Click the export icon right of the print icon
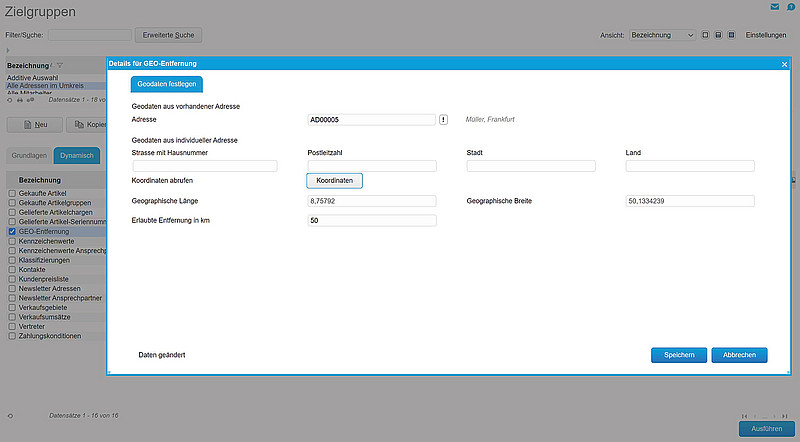The image size is (800, 442). pyautogui.click(x=30, y=100)
